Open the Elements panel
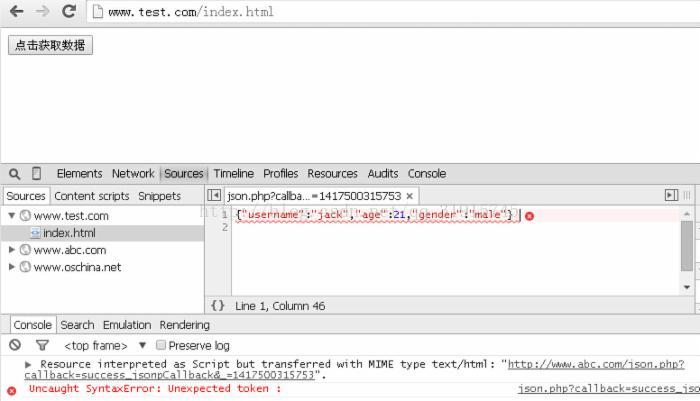Viewport: 700px width, 401px height. click(x=79, y=173)
